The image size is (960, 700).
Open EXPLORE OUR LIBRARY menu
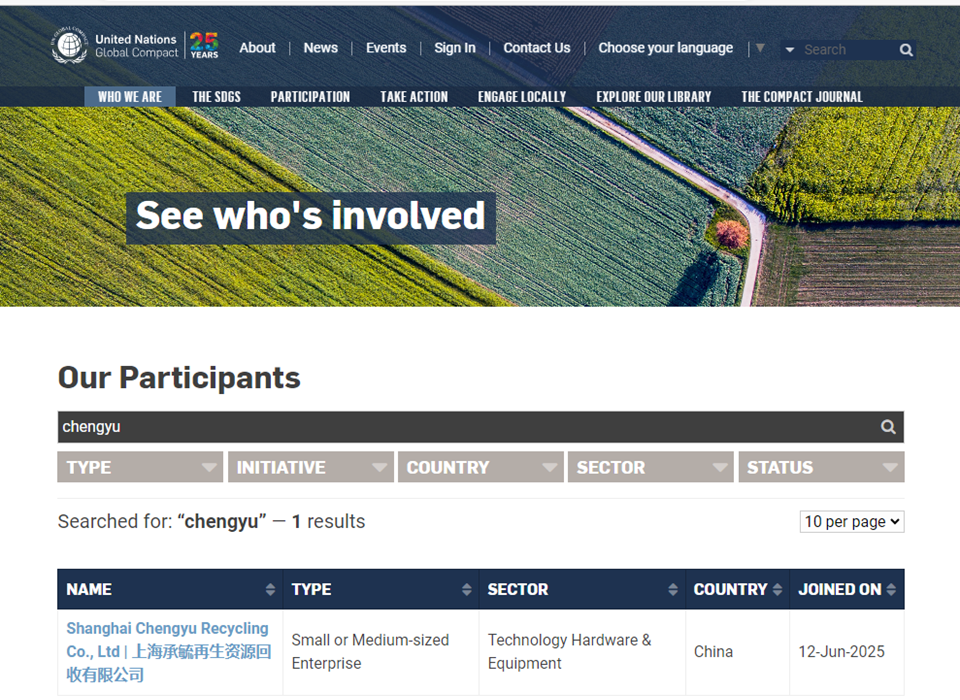click(654, 97)
